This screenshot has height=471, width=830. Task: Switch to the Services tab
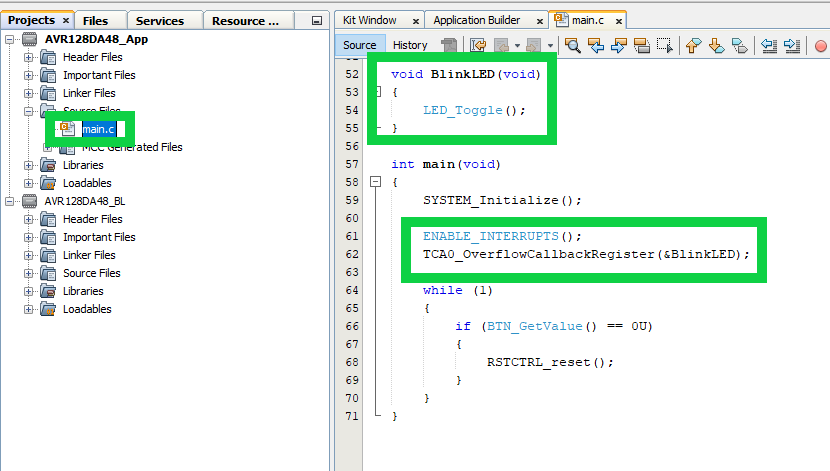pos(160,20)
